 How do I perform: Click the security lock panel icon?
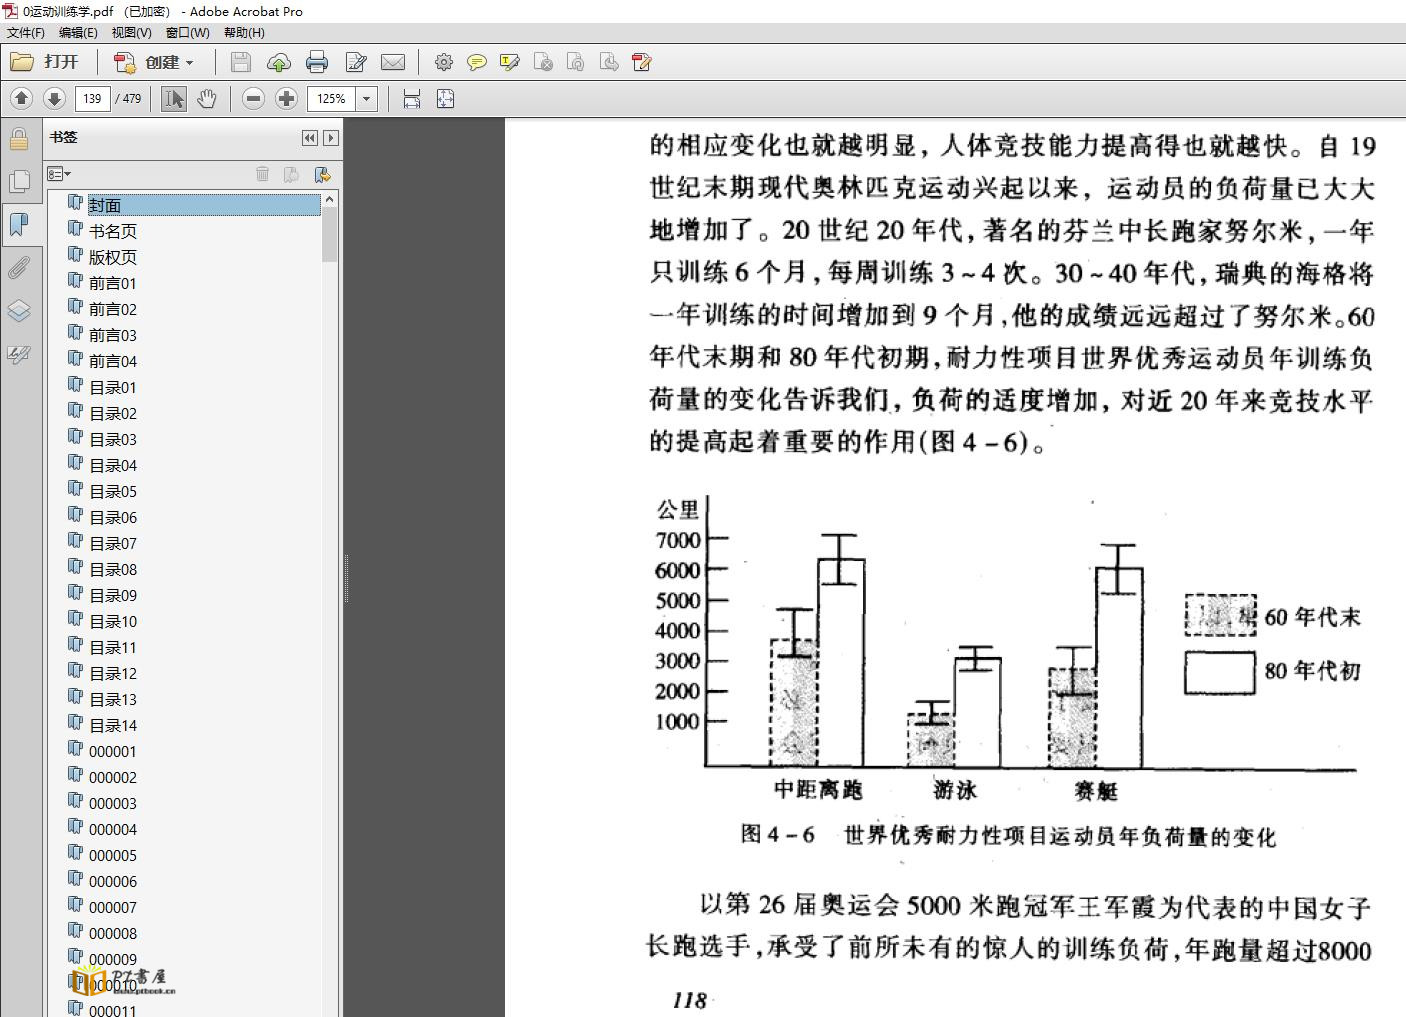(x=18, y=138)
